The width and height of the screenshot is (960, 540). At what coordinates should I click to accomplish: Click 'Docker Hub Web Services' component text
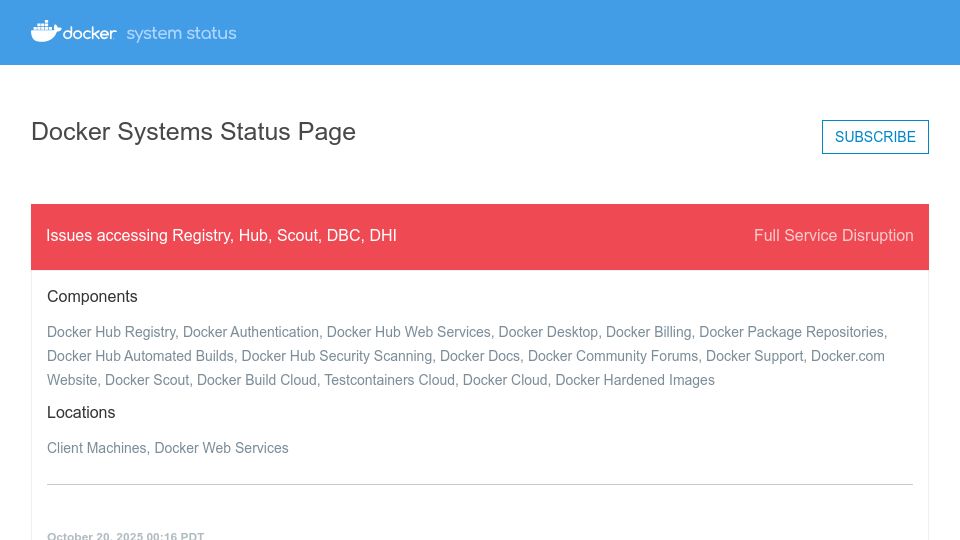(x=408, y=332)
